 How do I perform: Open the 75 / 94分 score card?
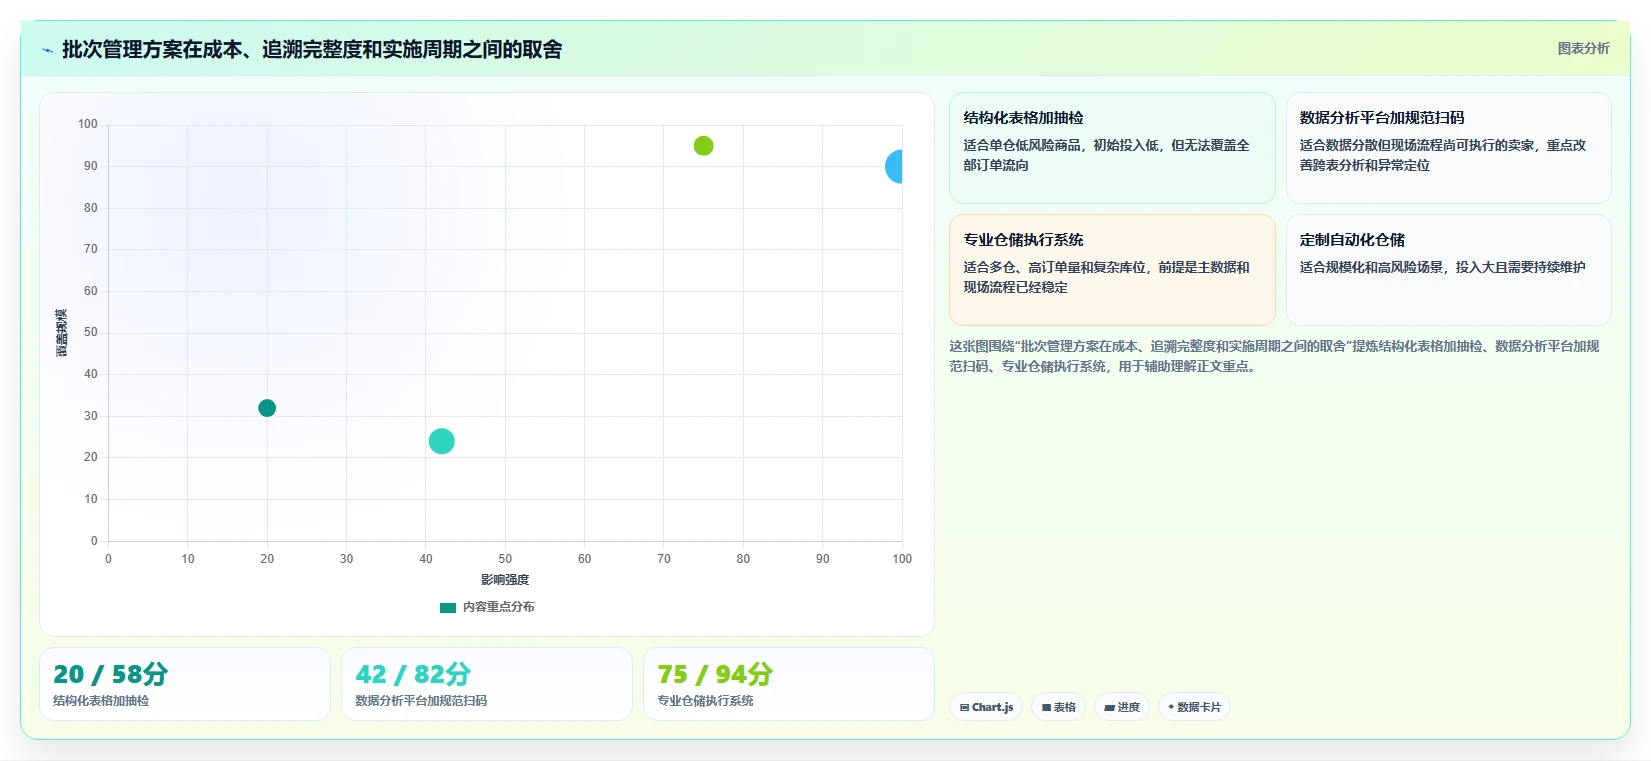789,684
